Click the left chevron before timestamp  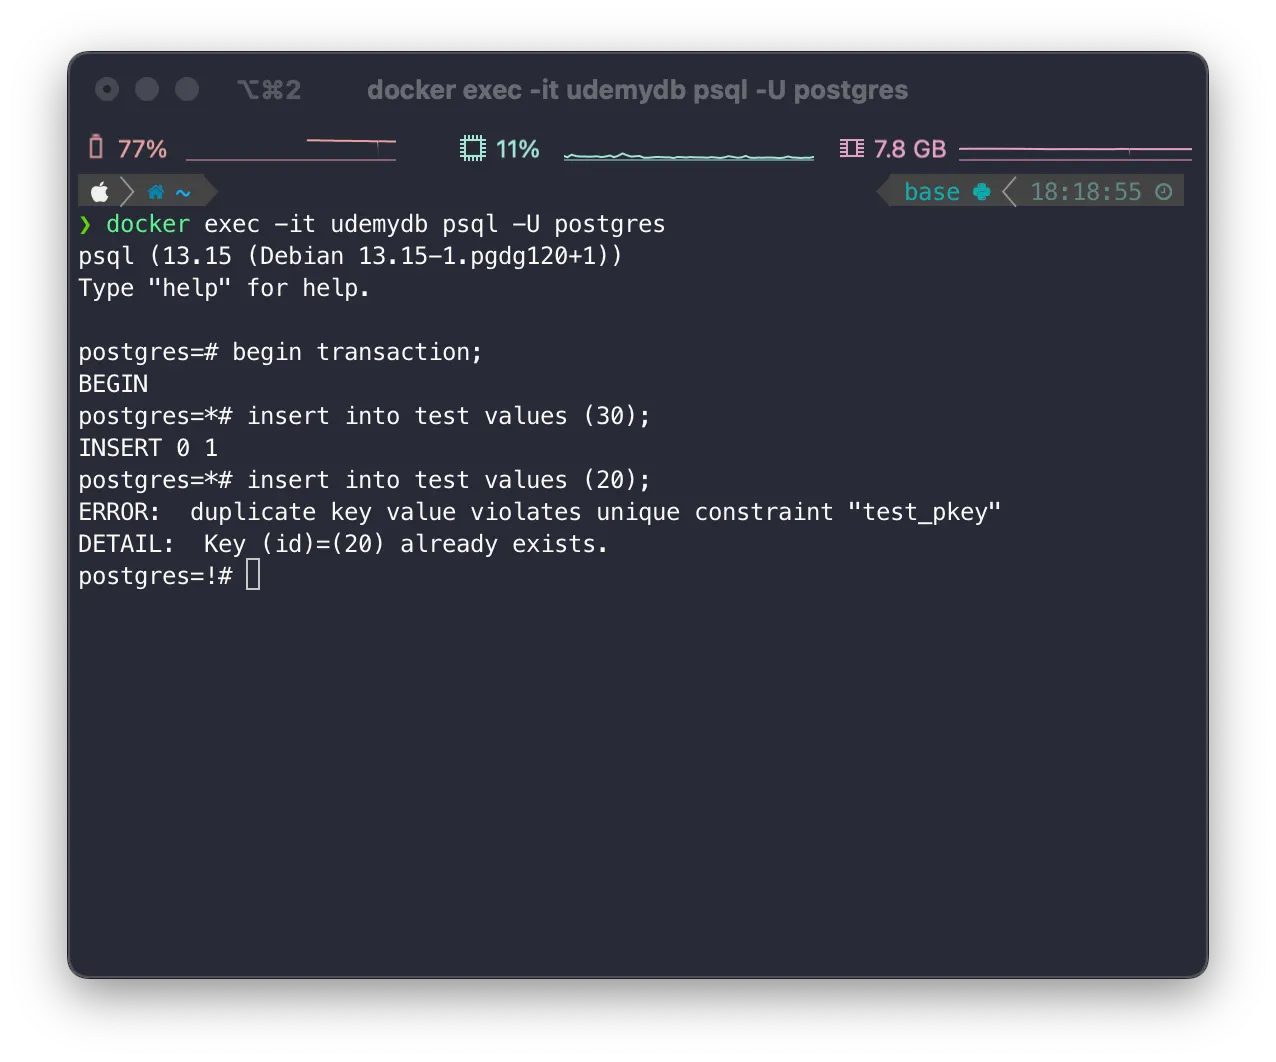(x=1009, y=191)
